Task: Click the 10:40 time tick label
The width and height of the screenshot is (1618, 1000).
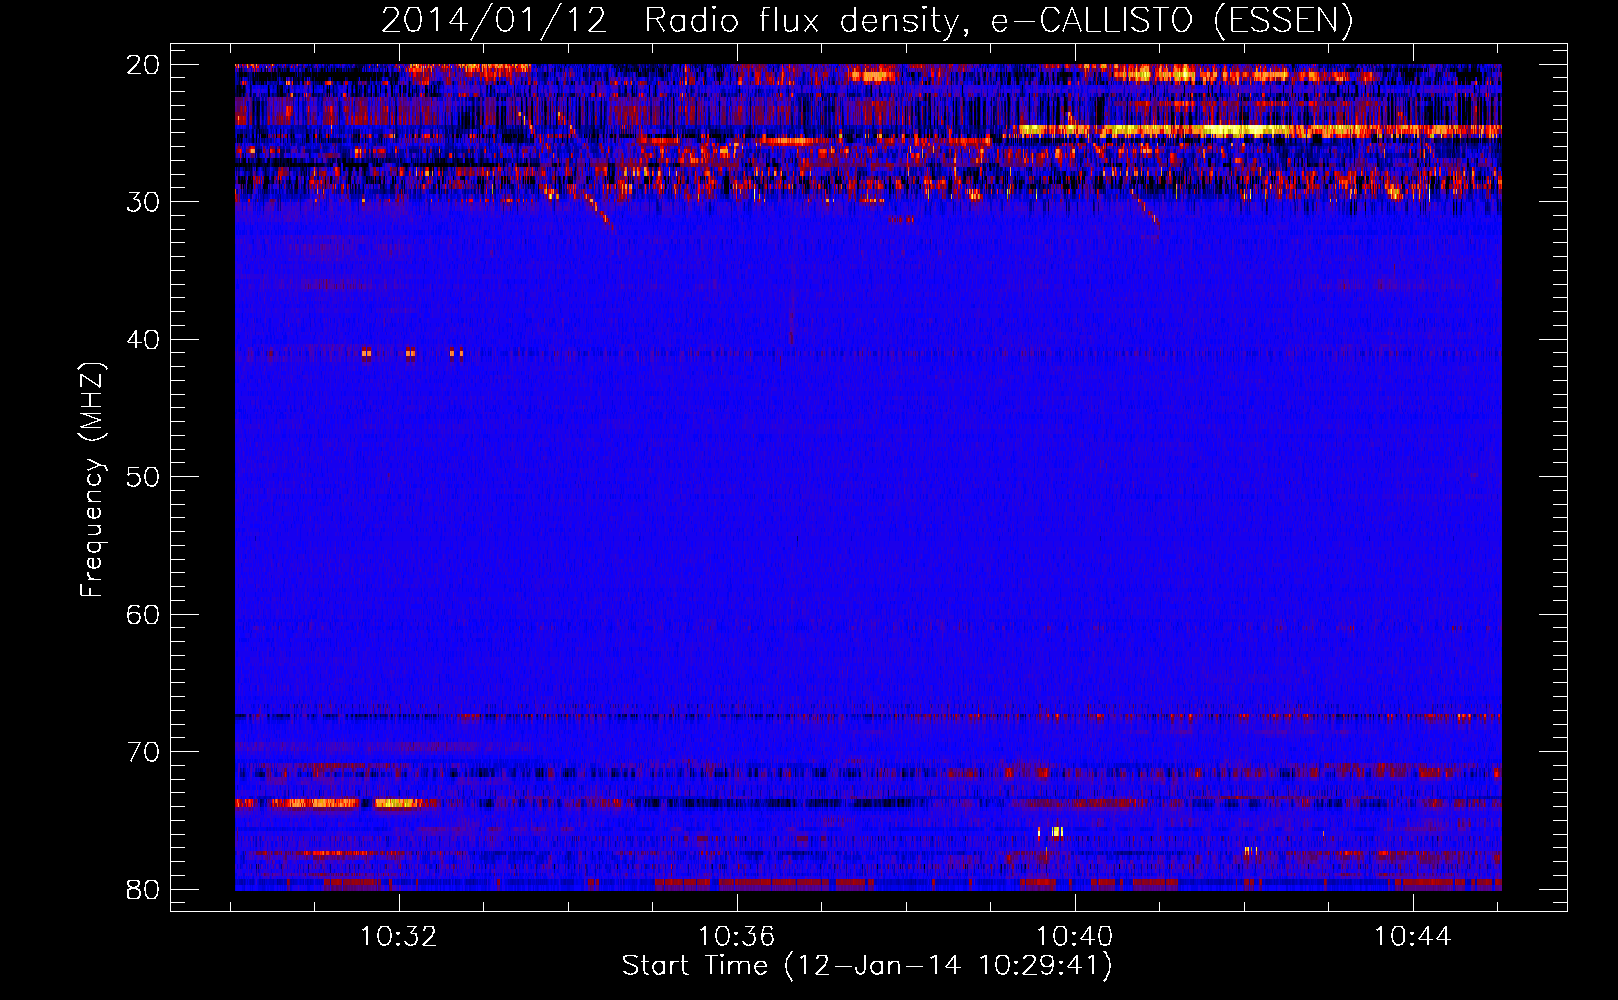Action: [1075, 937]
